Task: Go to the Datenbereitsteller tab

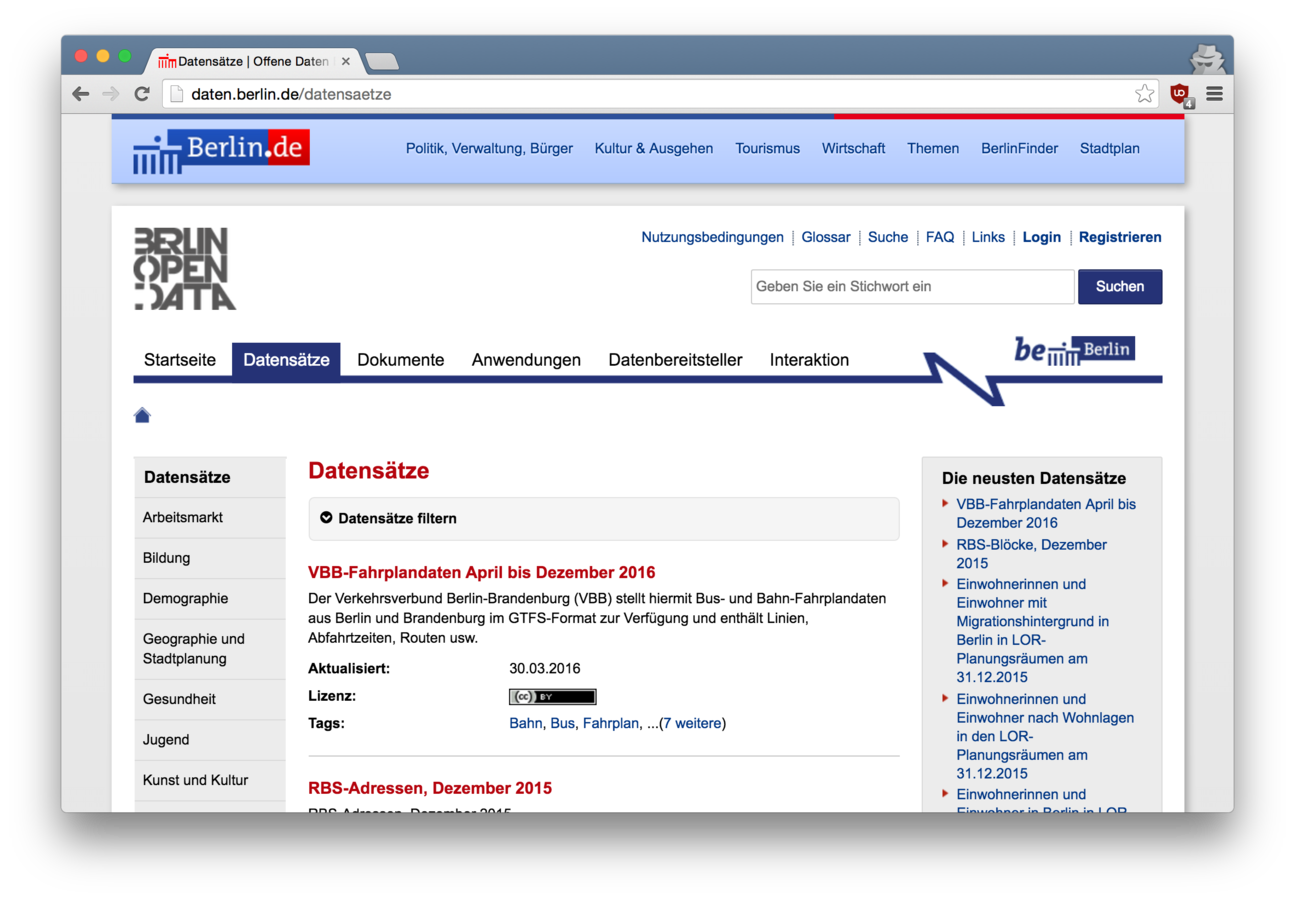Action: point(675,360)
